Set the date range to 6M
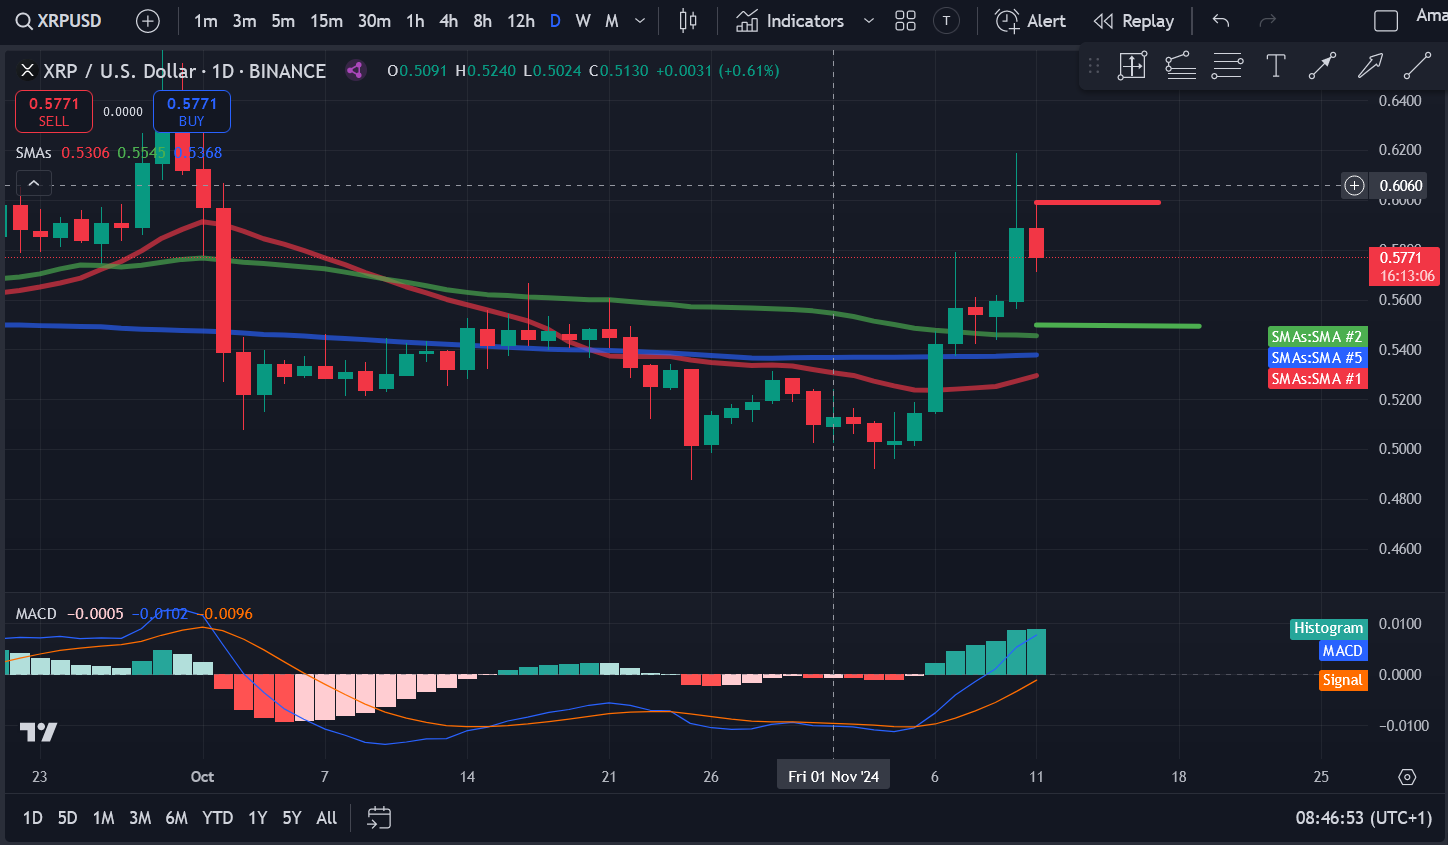Image resolution: width=1448 pixels, height=845 pixels. [177, 818]
